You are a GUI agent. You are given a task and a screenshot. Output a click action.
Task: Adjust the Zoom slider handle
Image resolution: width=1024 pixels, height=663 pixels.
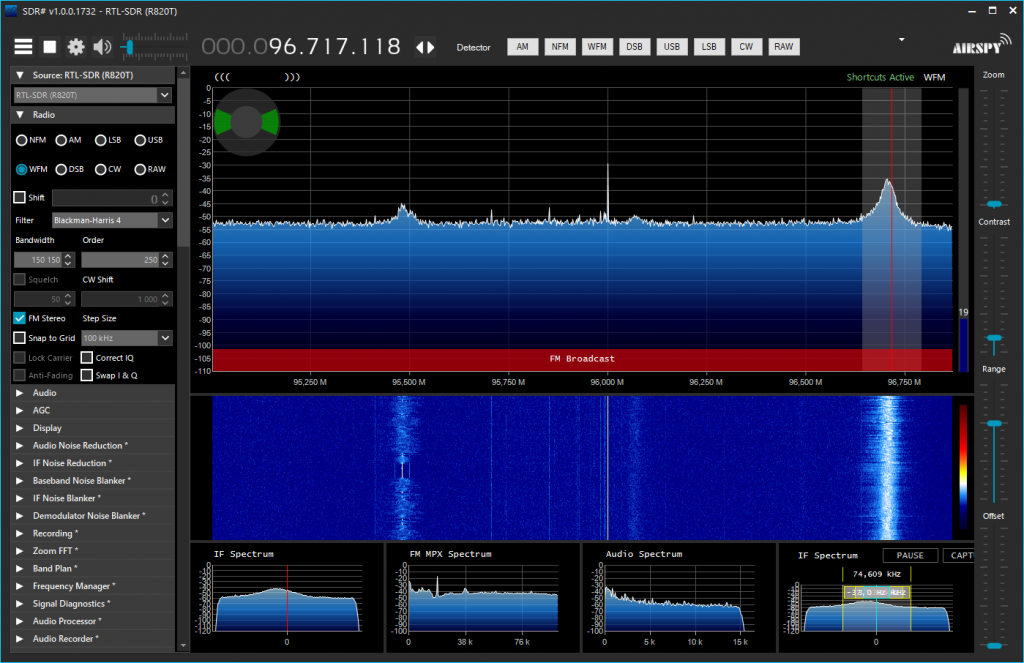994,204
